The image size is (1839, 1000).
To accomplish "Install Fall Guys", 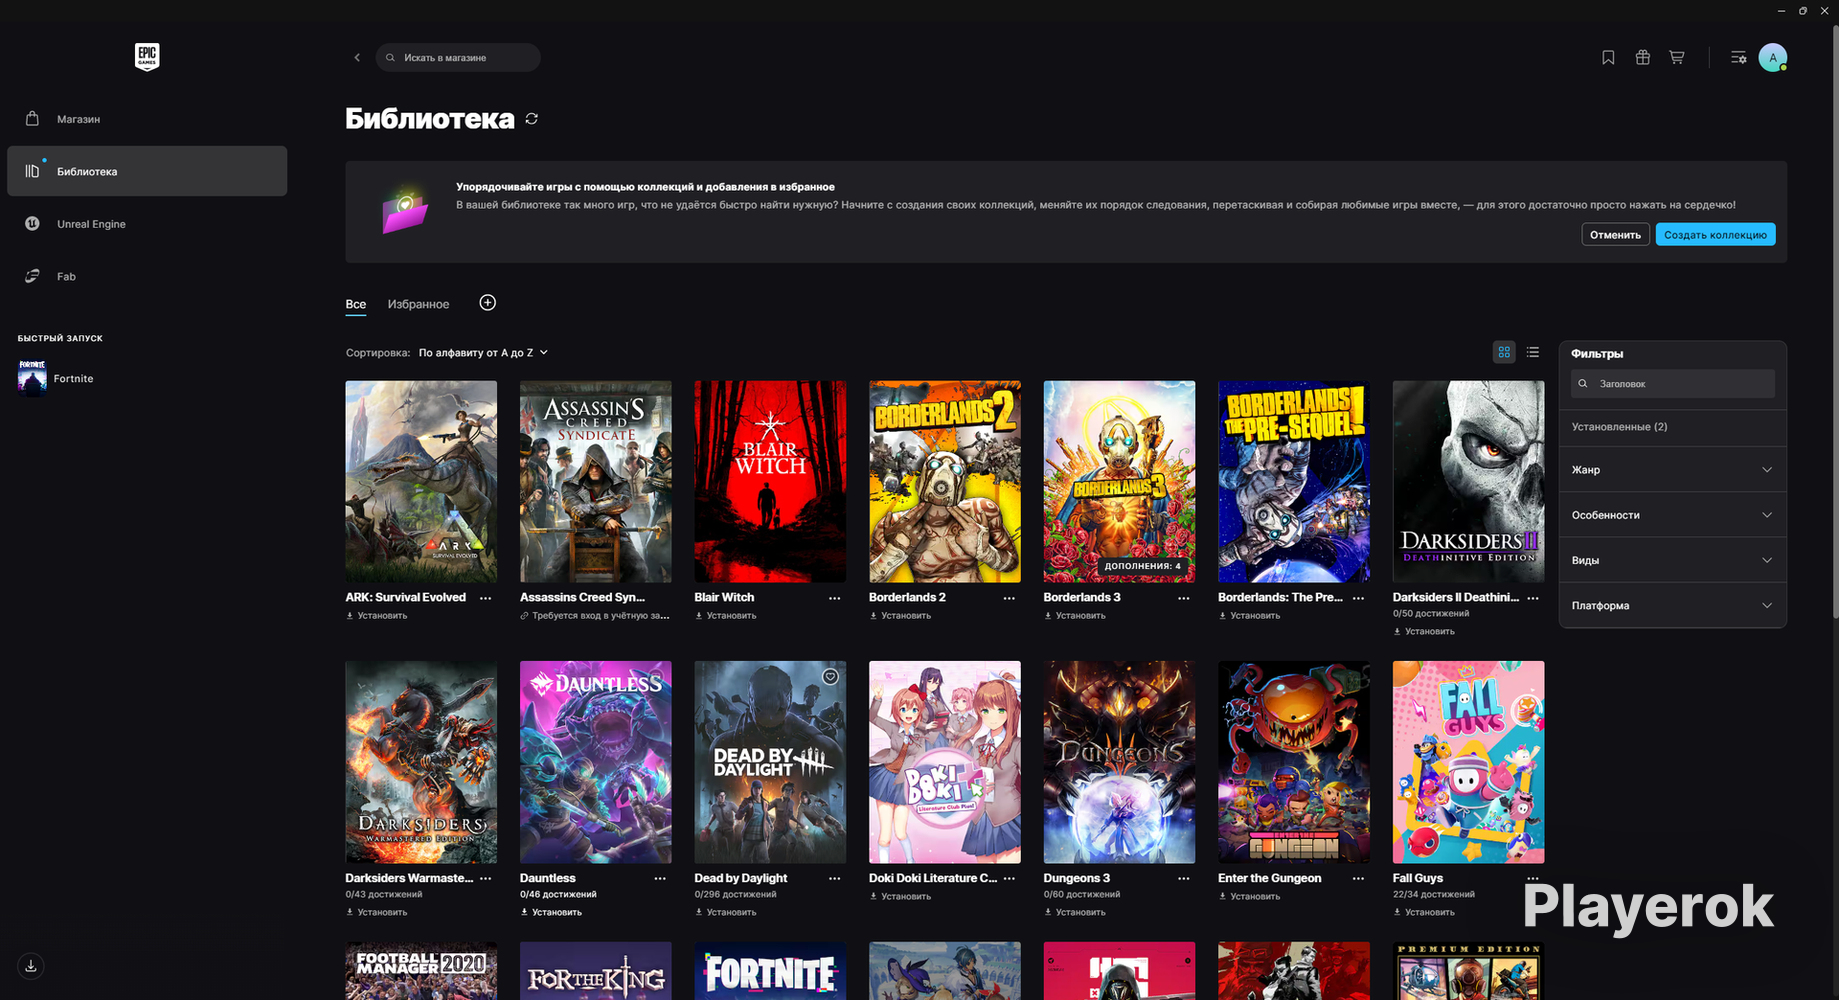I will tap(1424, 912).
